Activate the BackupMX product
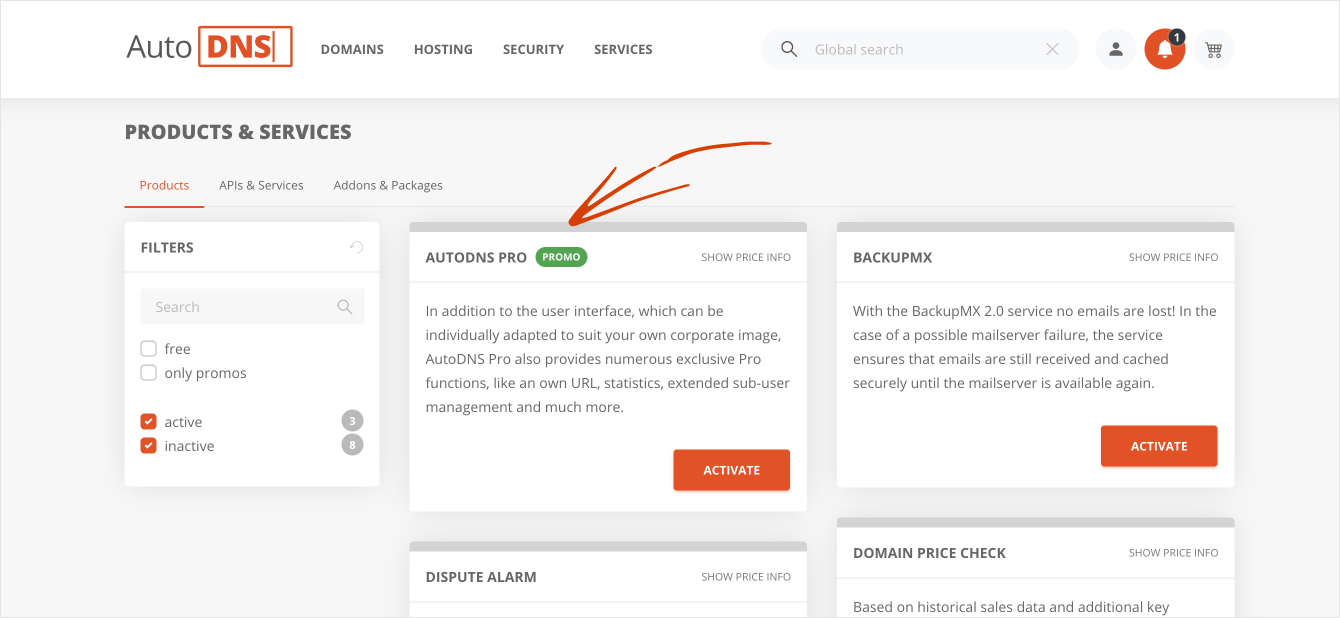Viewport: 1340px width, 618px height. (1159, 446)
